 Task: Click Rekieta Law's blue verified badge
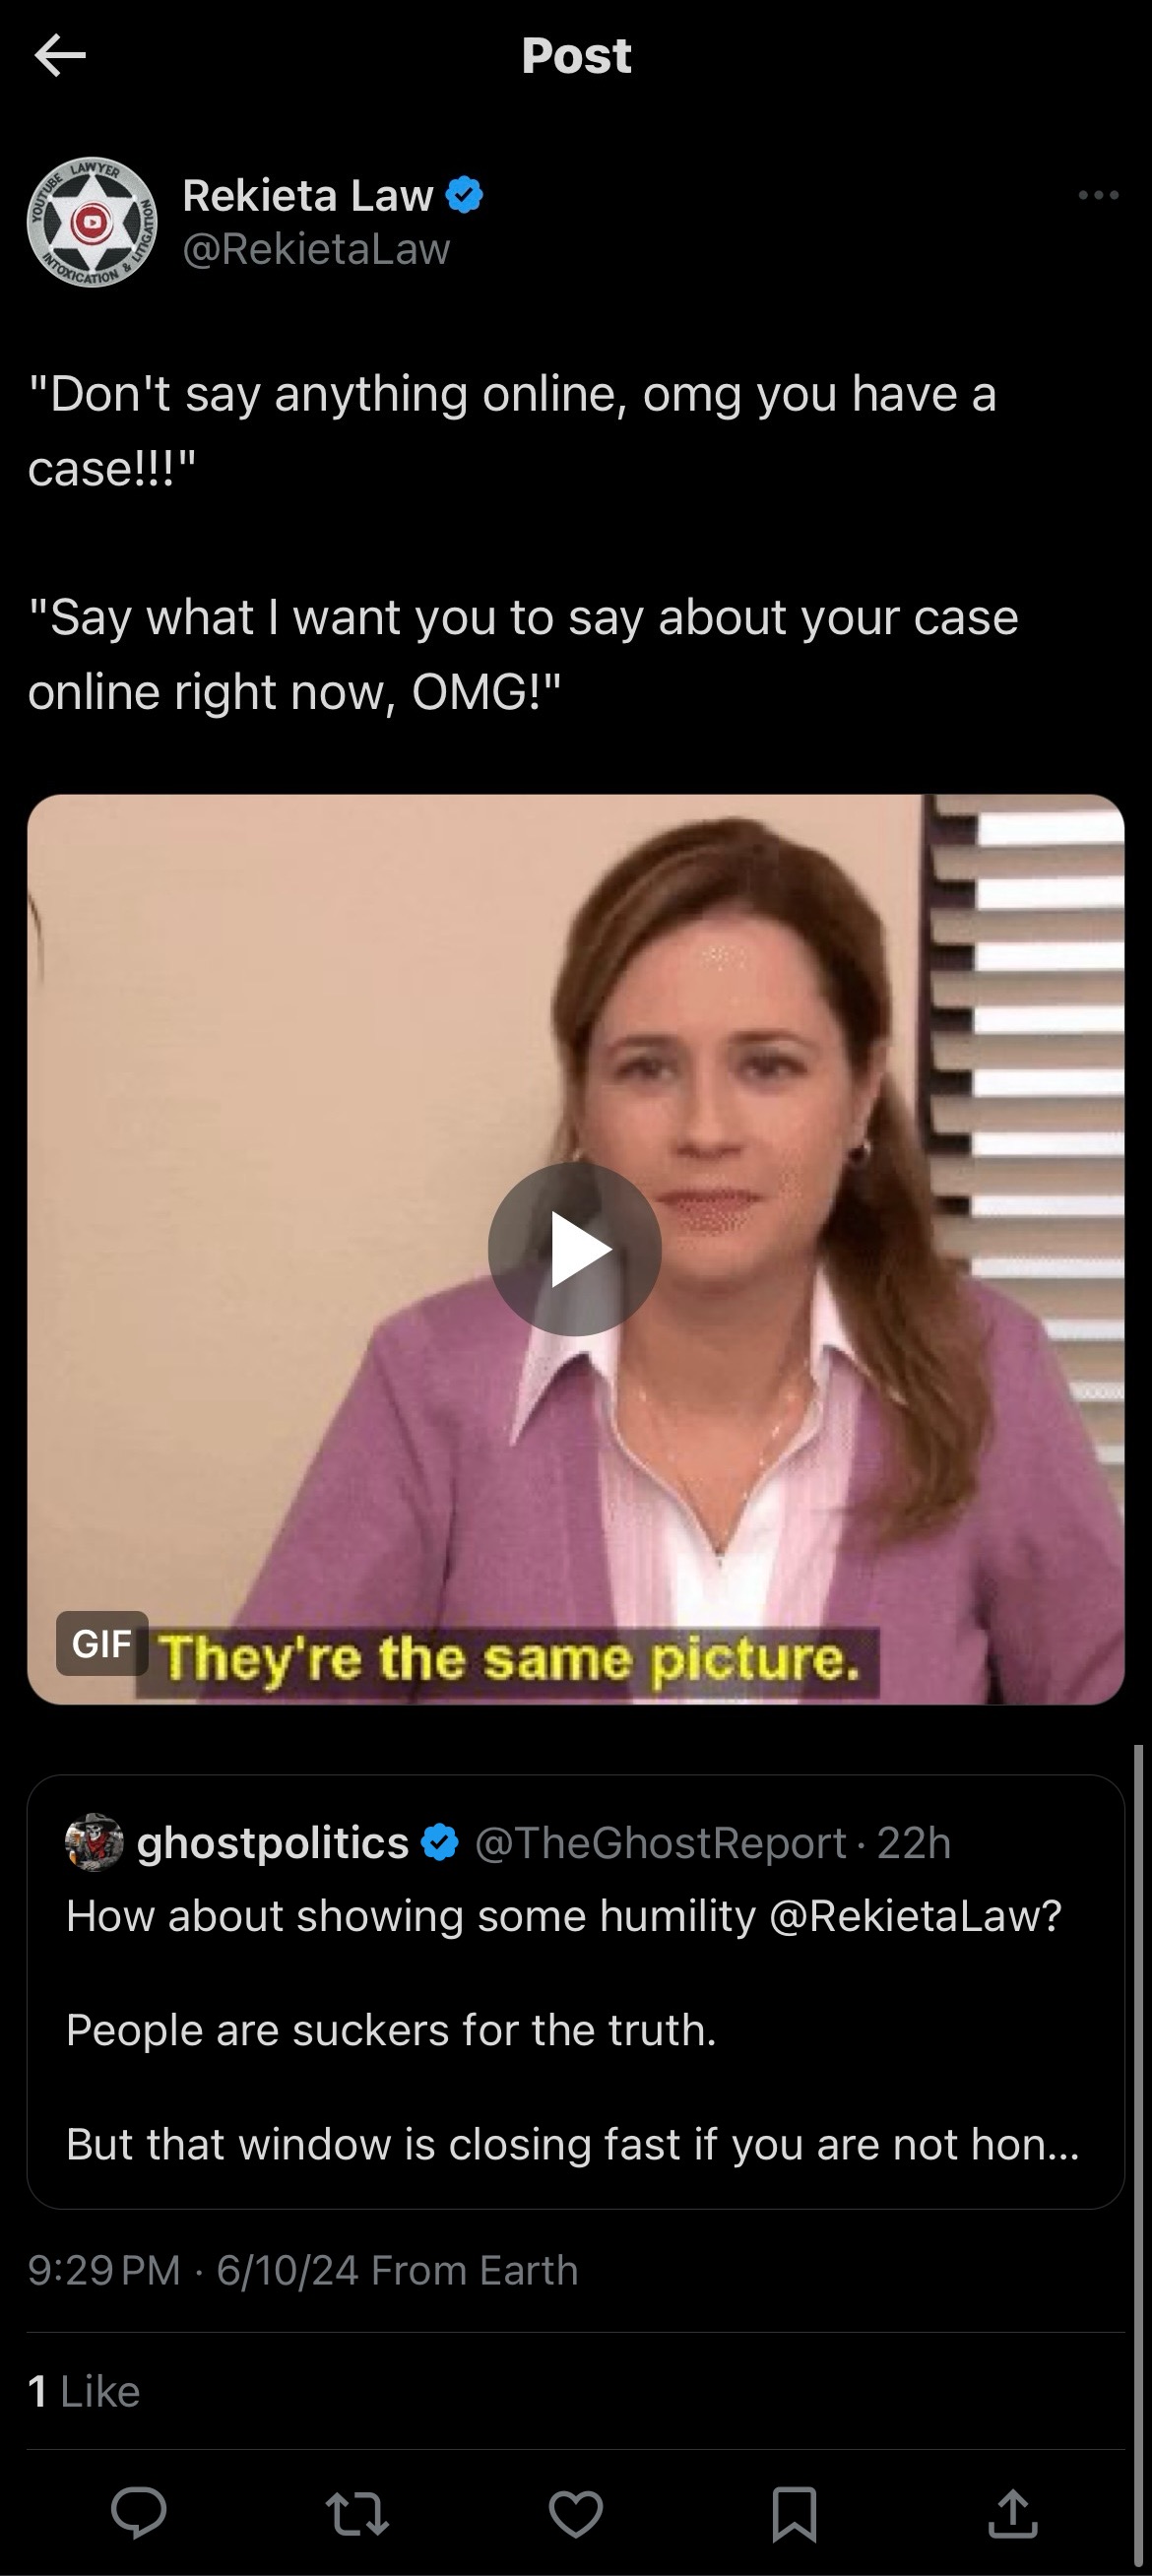(x=464, y=195)
